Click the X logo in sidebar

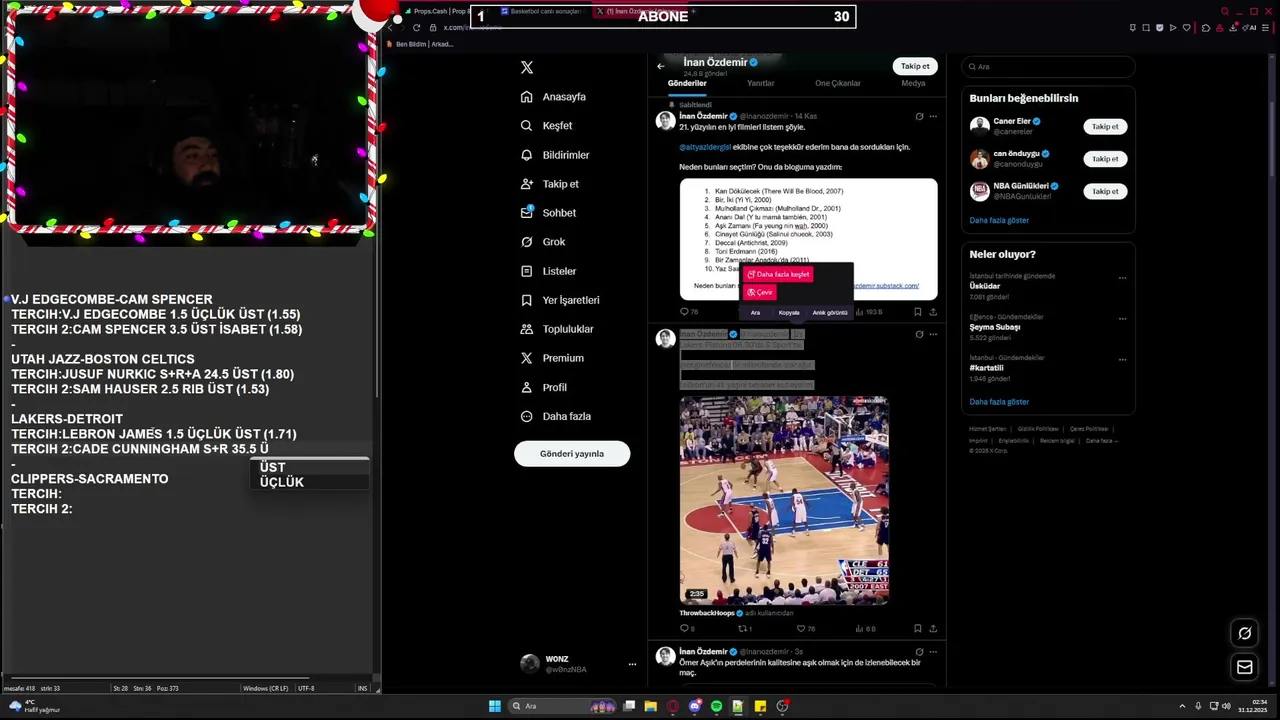527,67
